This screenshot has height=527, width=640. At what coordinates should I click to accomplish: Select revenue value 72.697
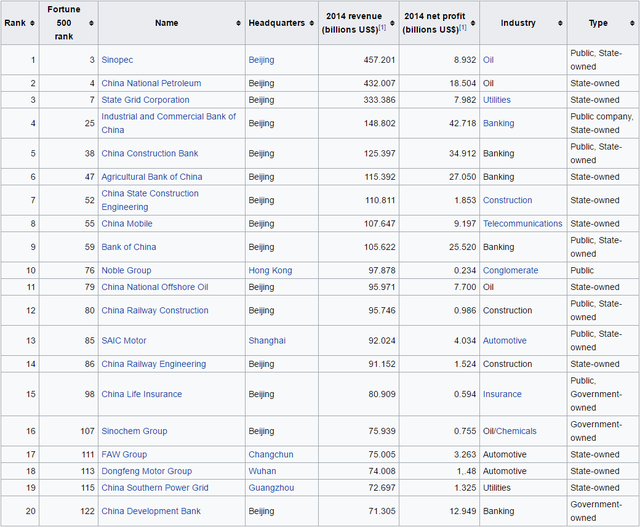(382, 488)
